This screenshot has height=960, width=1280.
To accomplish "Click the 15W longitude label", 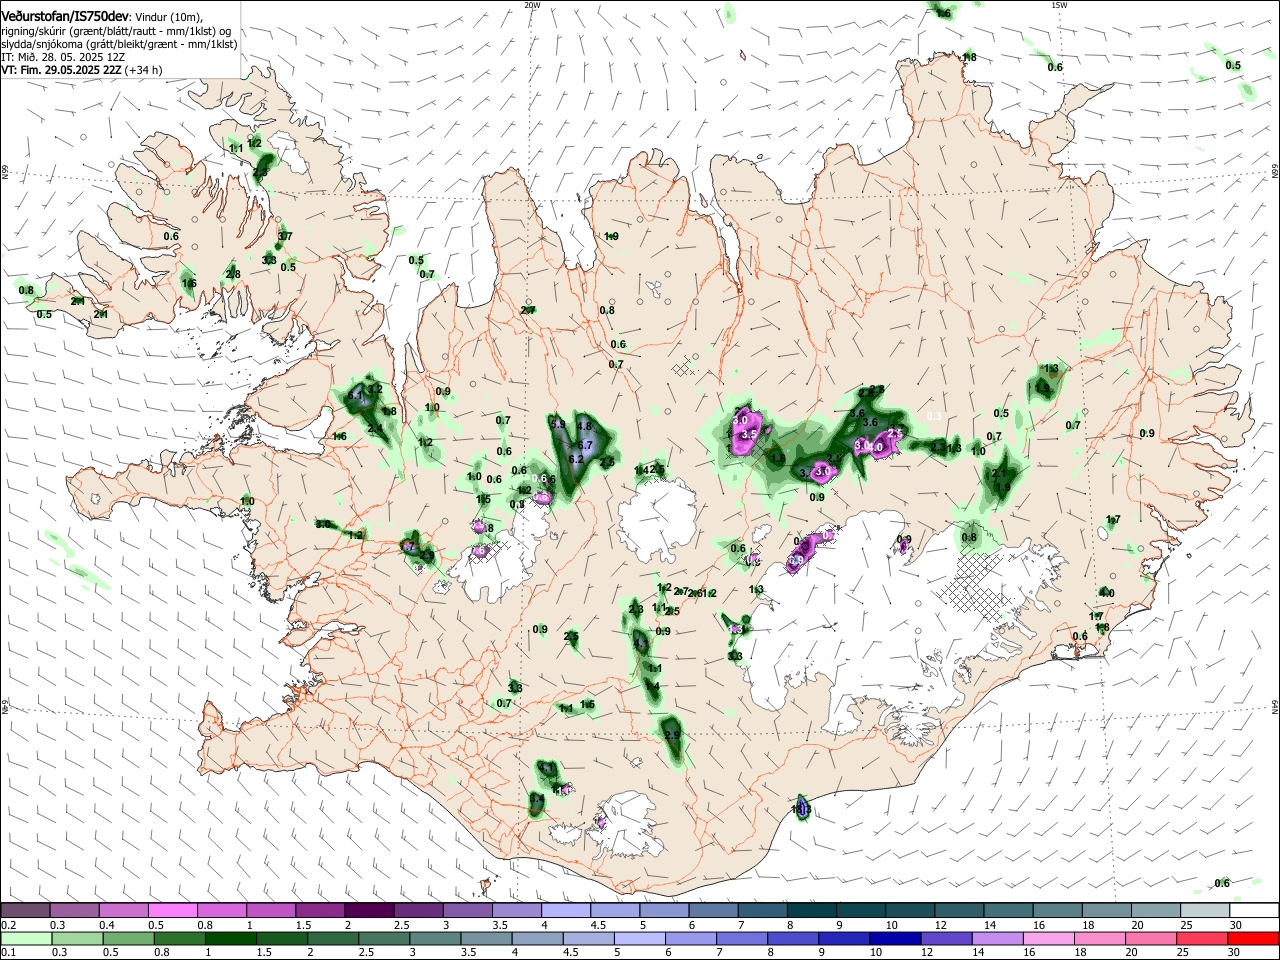I will [x=1059, y=5].
